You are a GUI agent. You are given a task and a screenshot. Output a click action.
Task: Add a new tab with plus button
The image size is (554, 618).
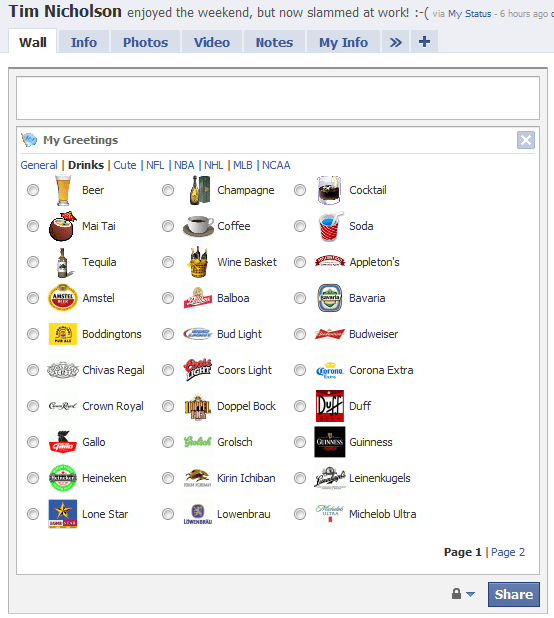424,42
